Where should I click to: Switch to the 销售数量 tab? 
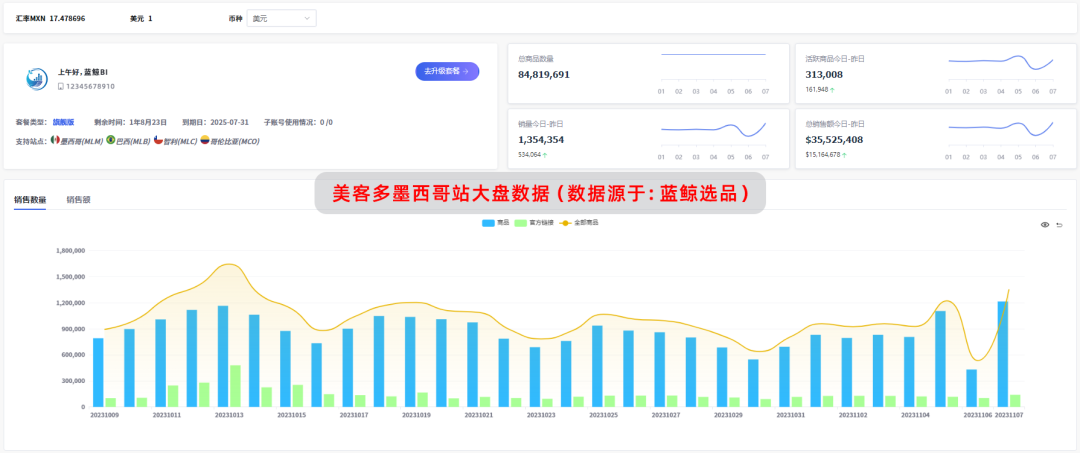coord(30,200)
